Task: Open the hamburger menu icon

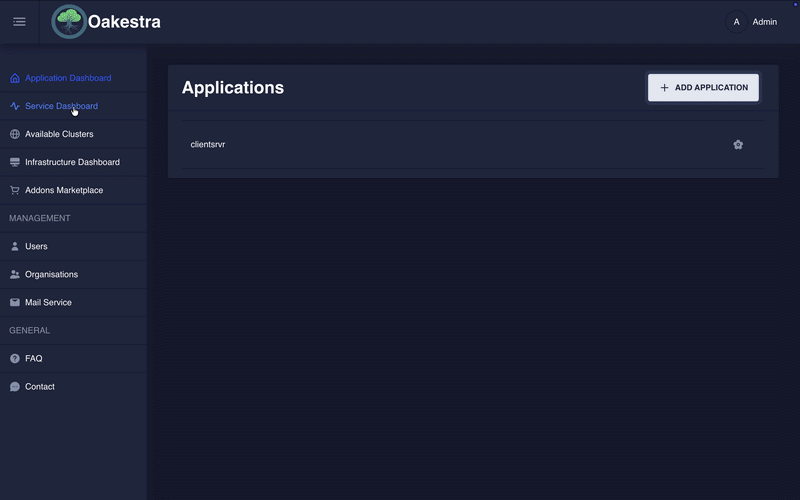Action: pyautogui.click(x=19, y=22)
